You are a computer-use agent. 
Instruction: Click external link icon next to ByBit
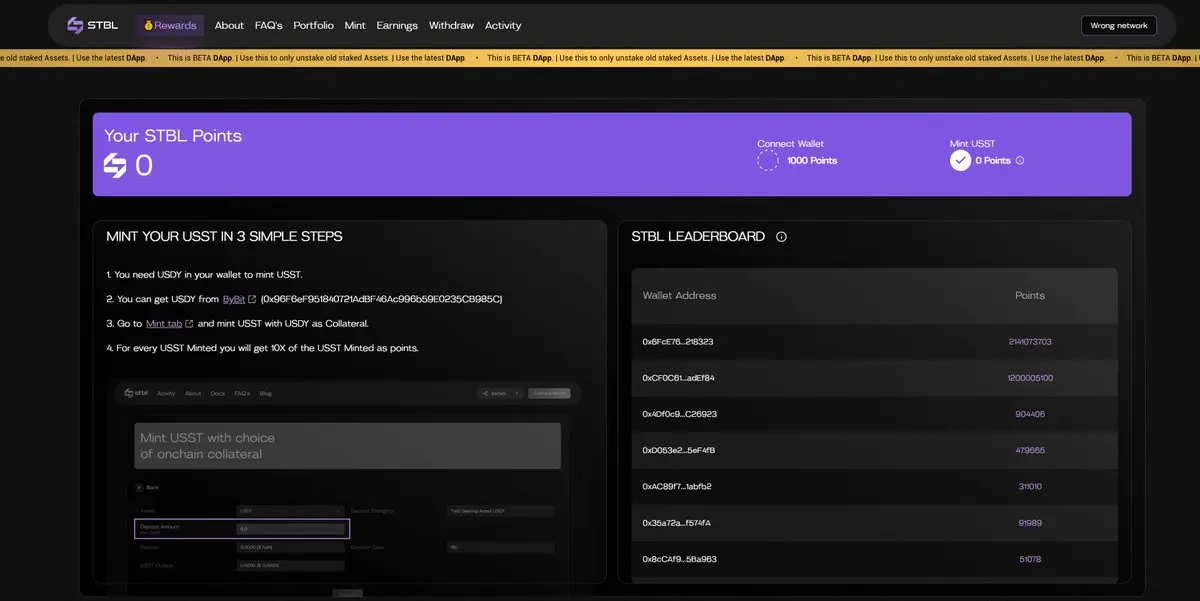tap(252, 299)
